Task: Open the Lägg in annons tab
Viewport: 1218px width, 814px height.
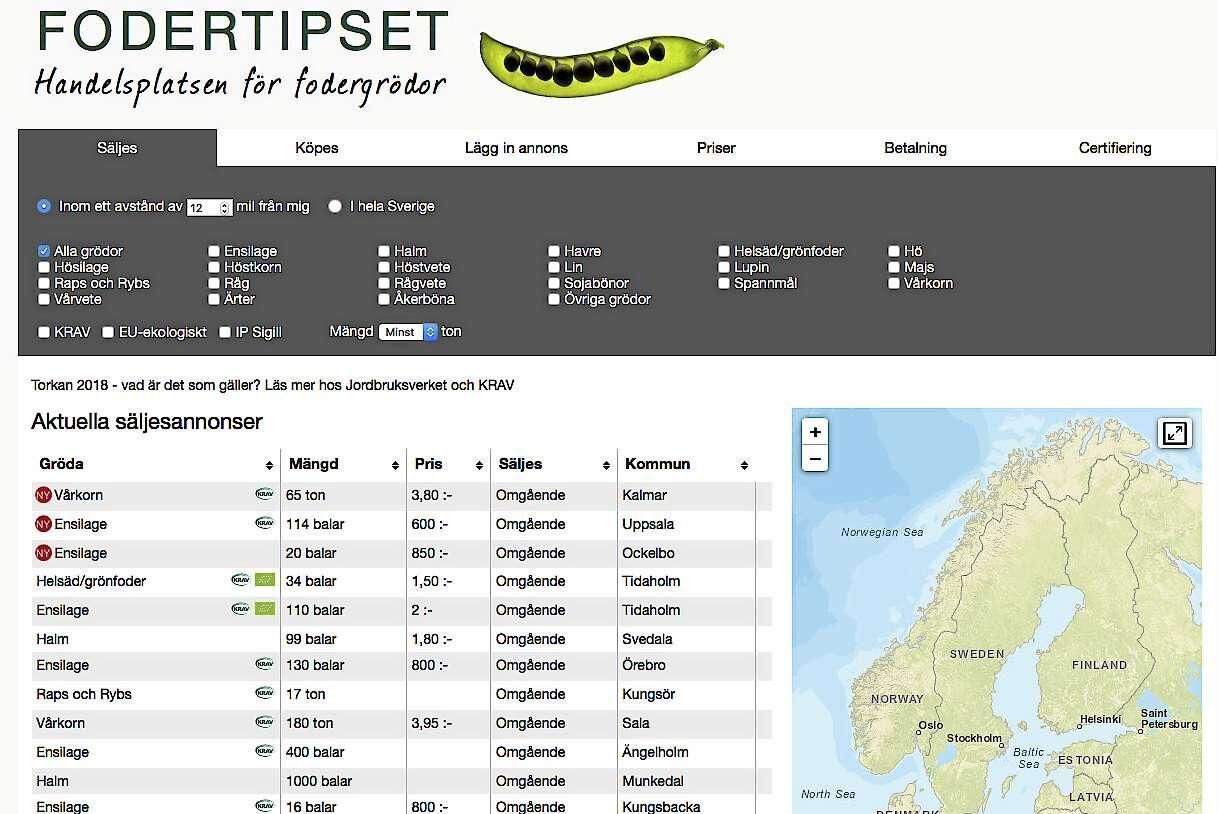Action: click(x=516, y=148)
